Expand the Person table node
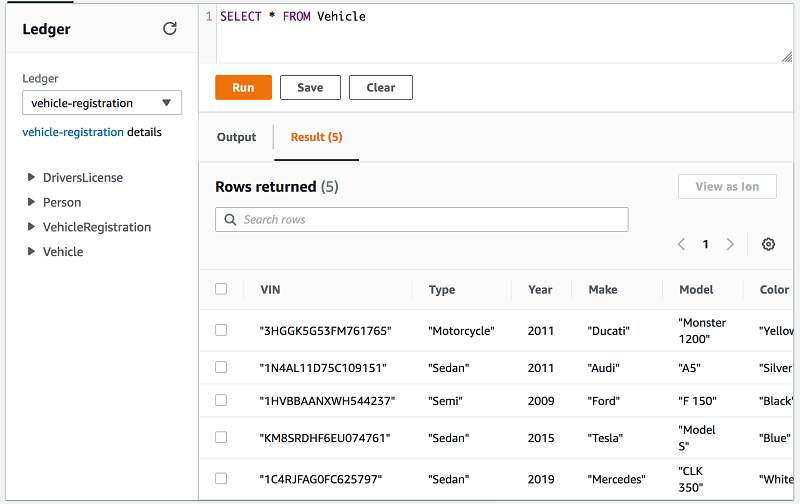This screenshot has height=504, width=800. click(x=32, y=202)
